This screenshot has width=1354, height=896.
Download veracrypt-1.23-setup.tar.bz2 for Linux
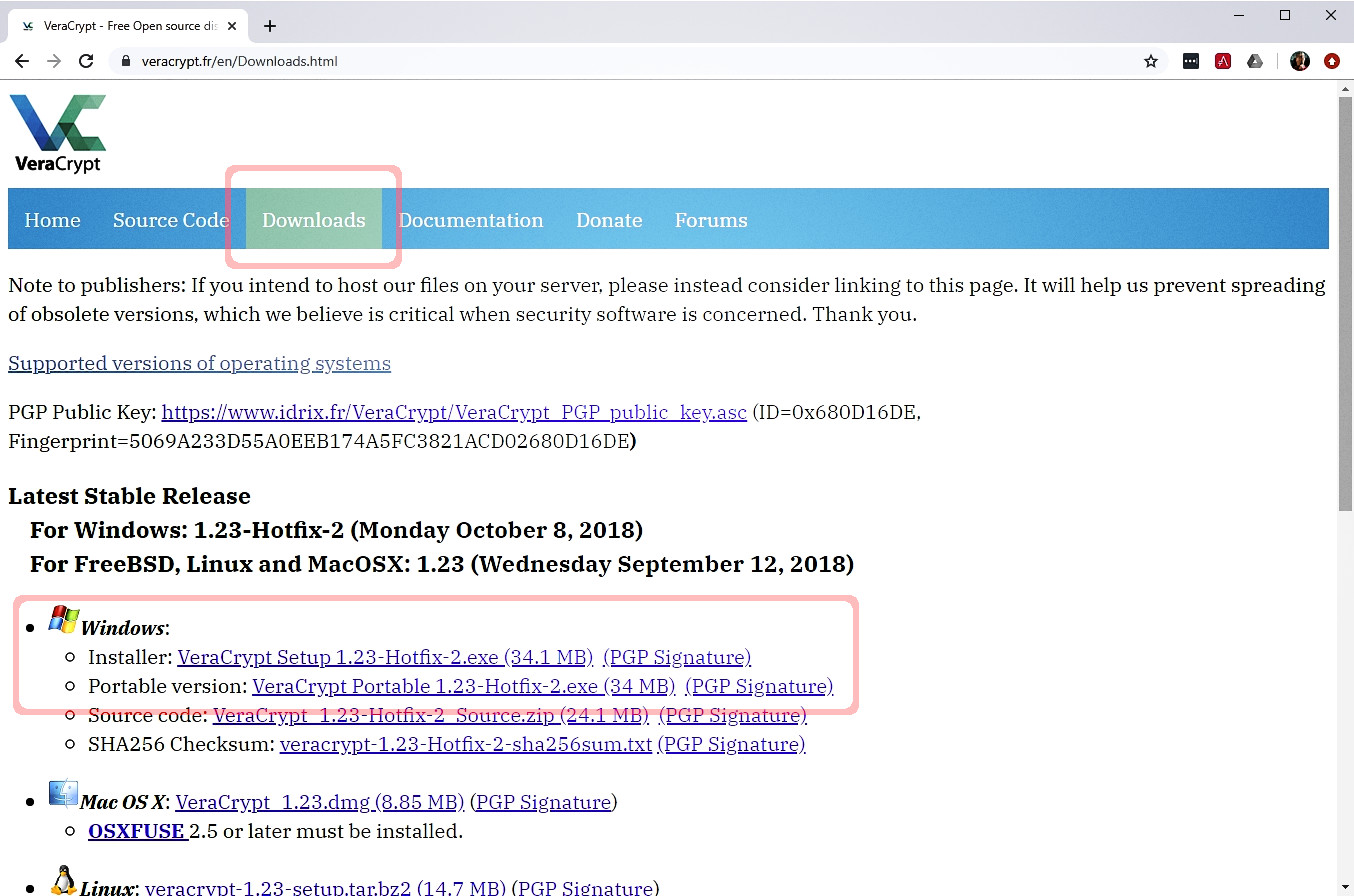click(325, 888)
